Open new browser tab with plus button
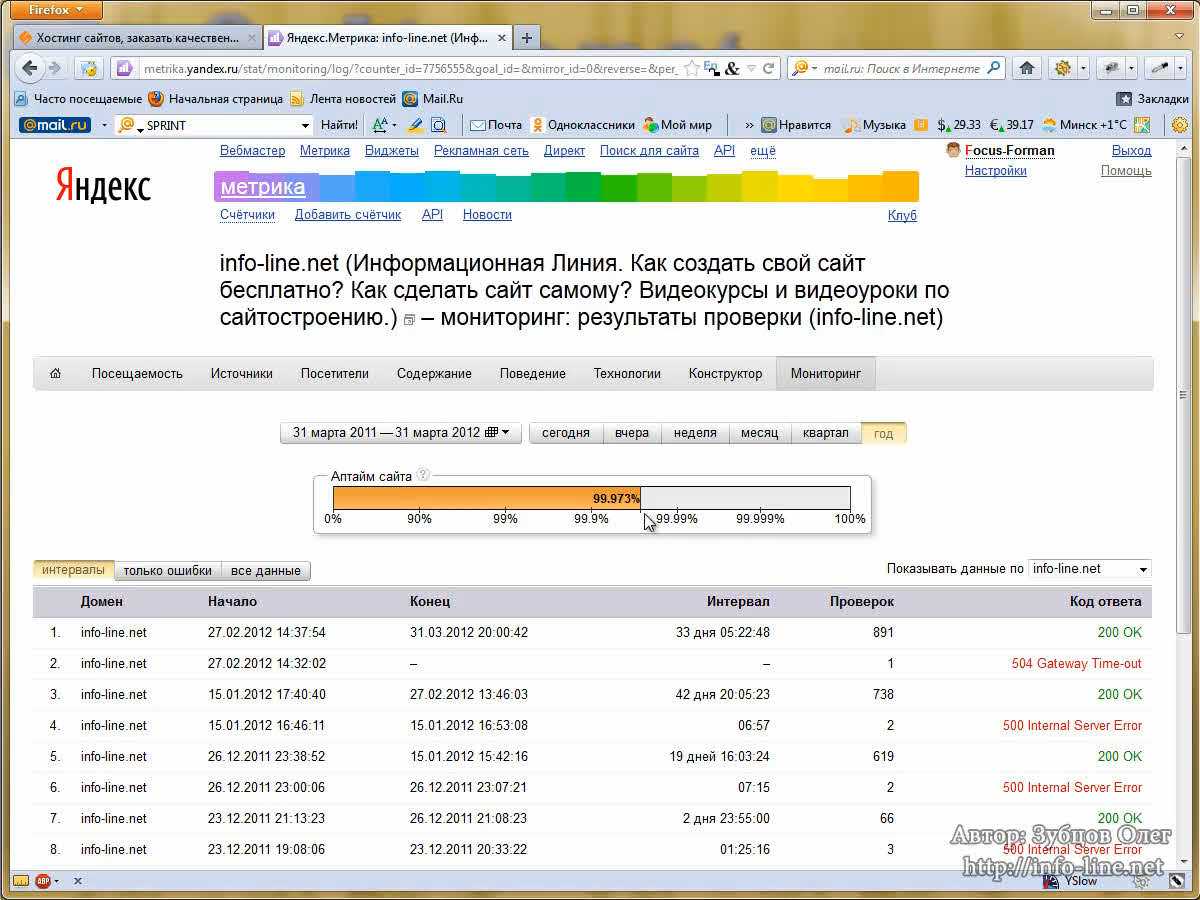Screen dimensions: 1200x900 [x=526, y=38]
